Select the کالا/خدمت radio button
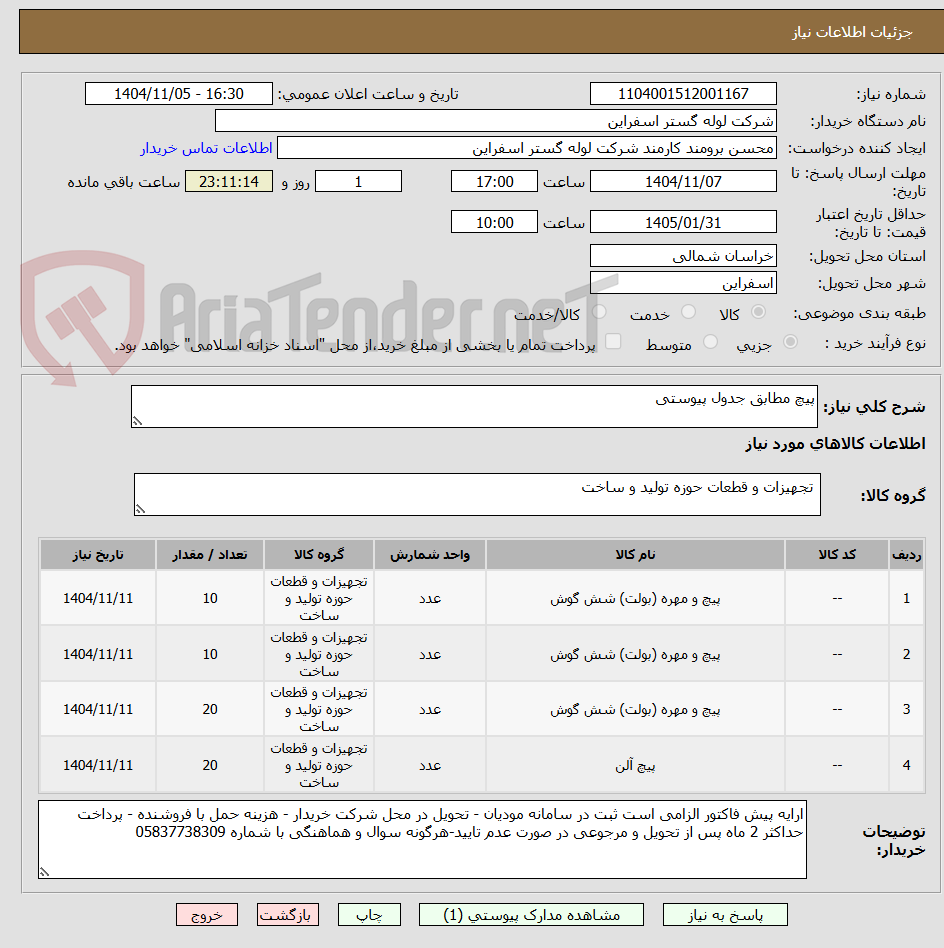This screenshot has width=944, height=948. tap(599, 312)
